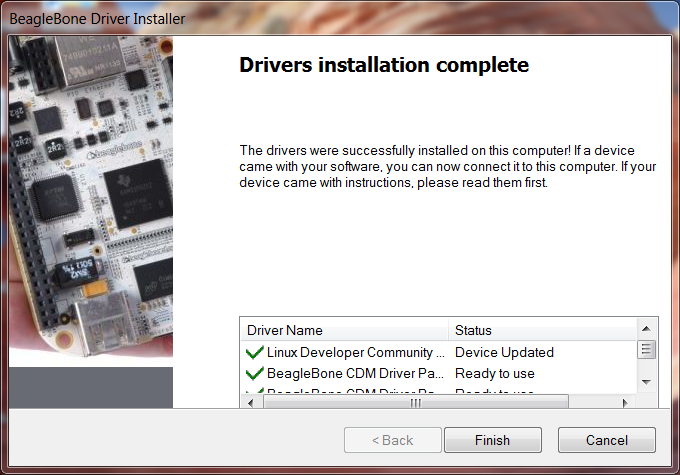Click the horizontal scrollbar right arrow

pos(625,402)
